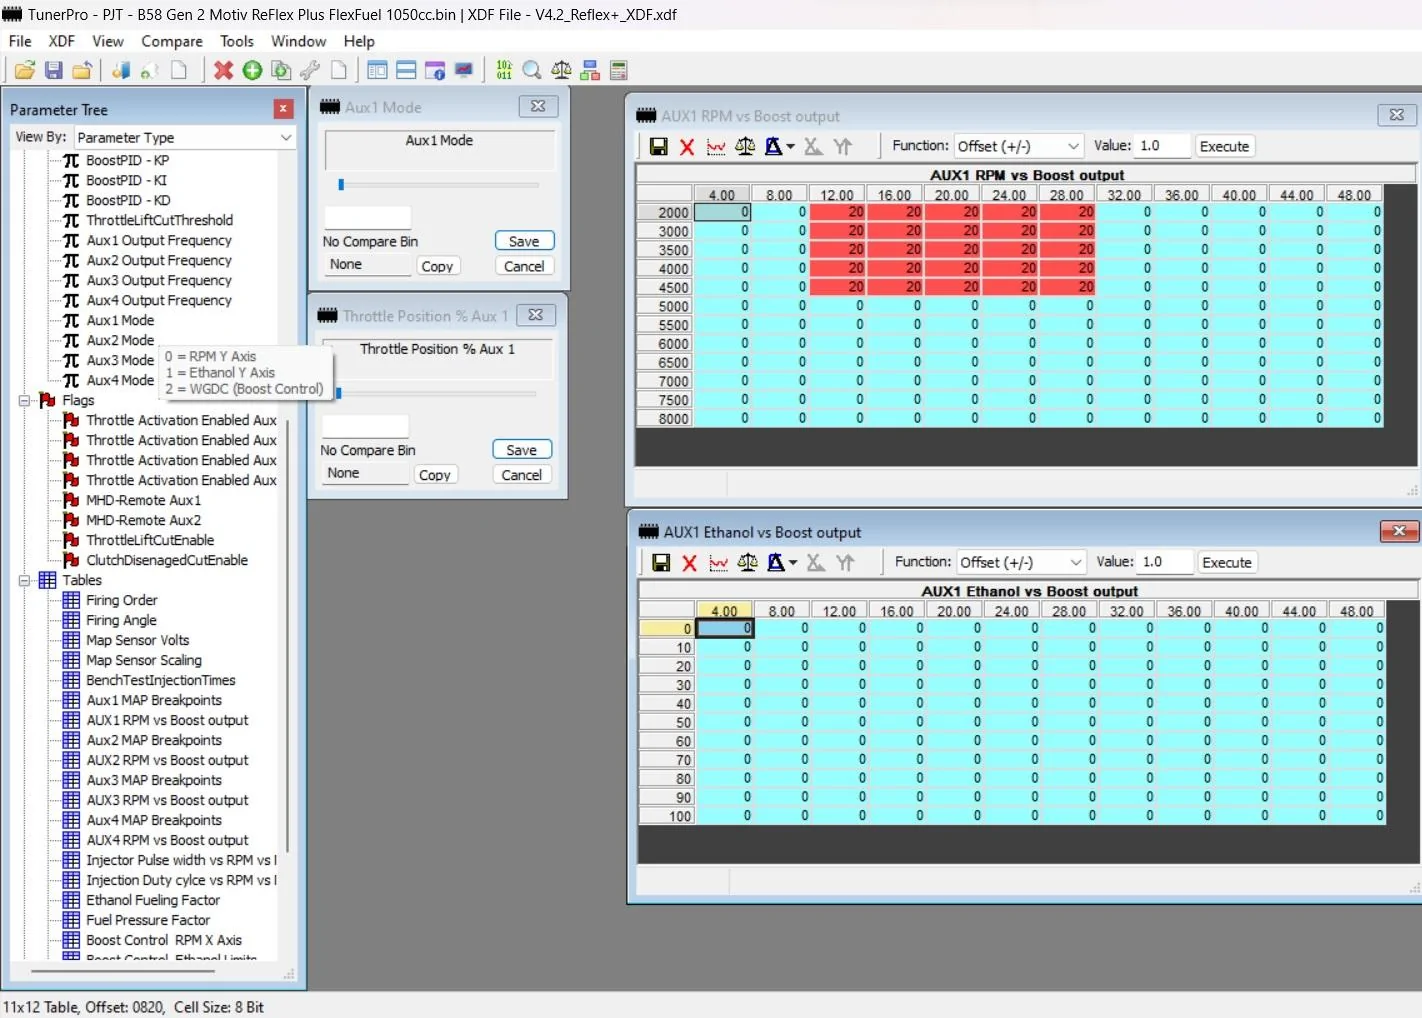1422x1018 pixels.
Task: Click the calculator icon at main toolbar end
Action: [619, 70]
